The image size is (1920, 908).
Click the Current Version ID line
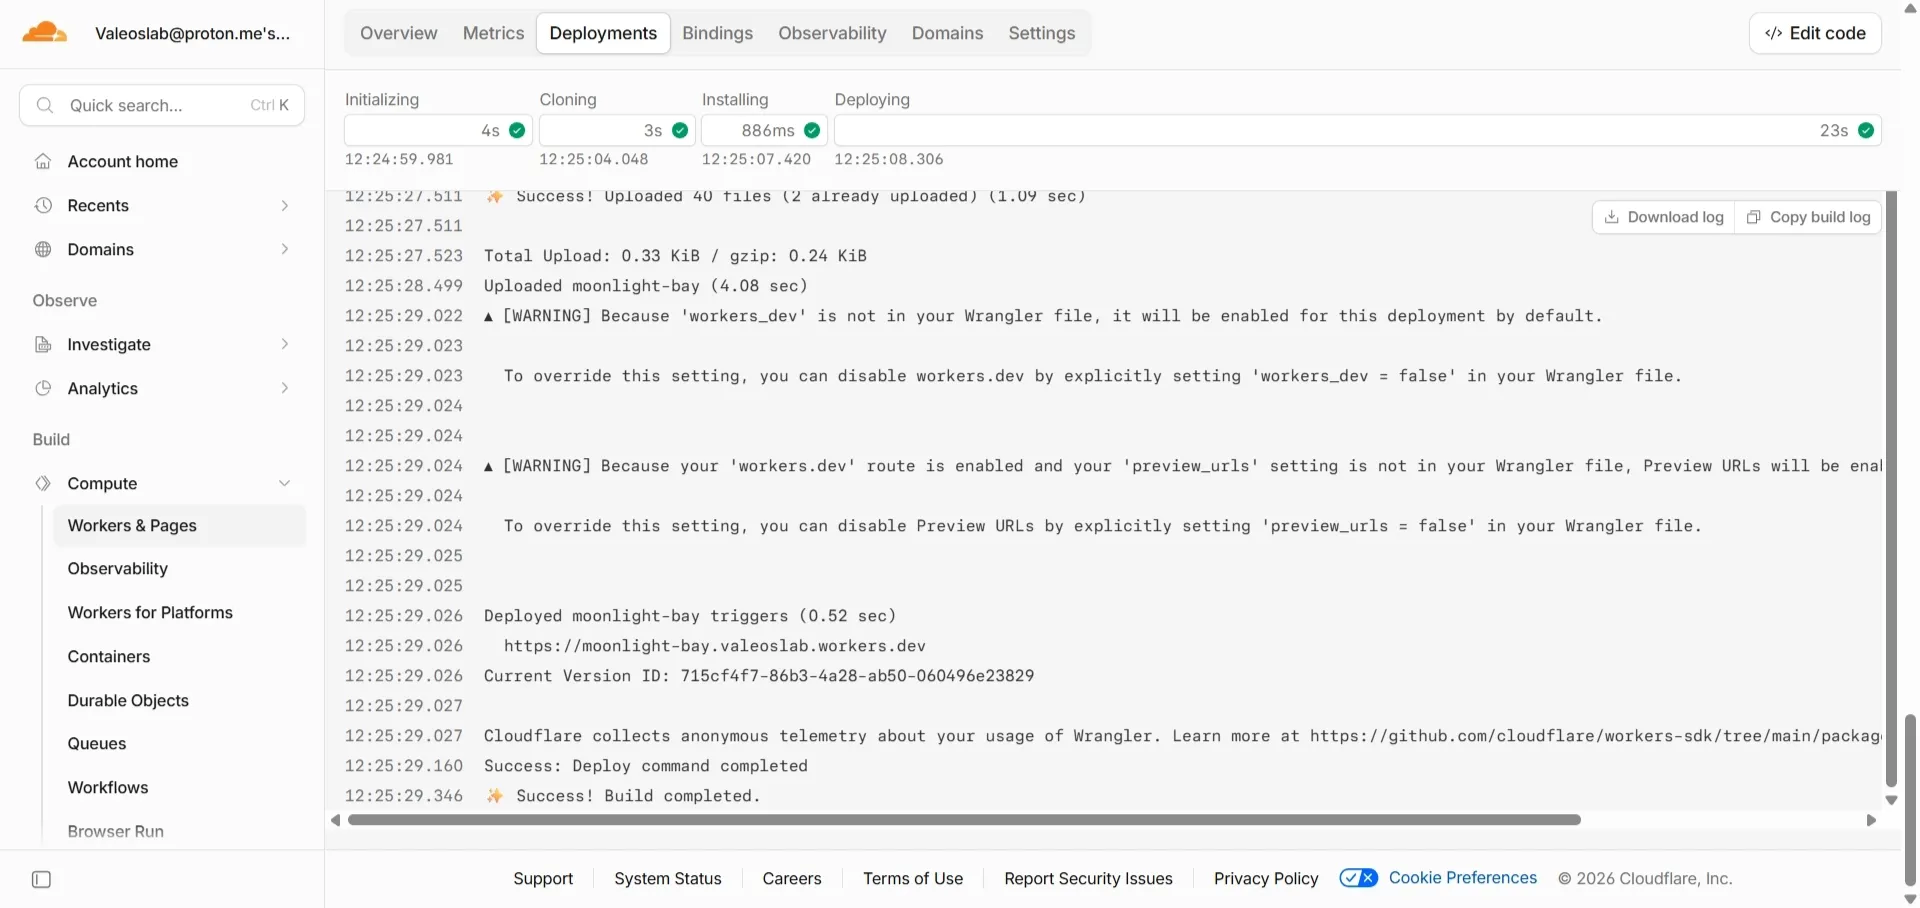[x=759, y=676]
